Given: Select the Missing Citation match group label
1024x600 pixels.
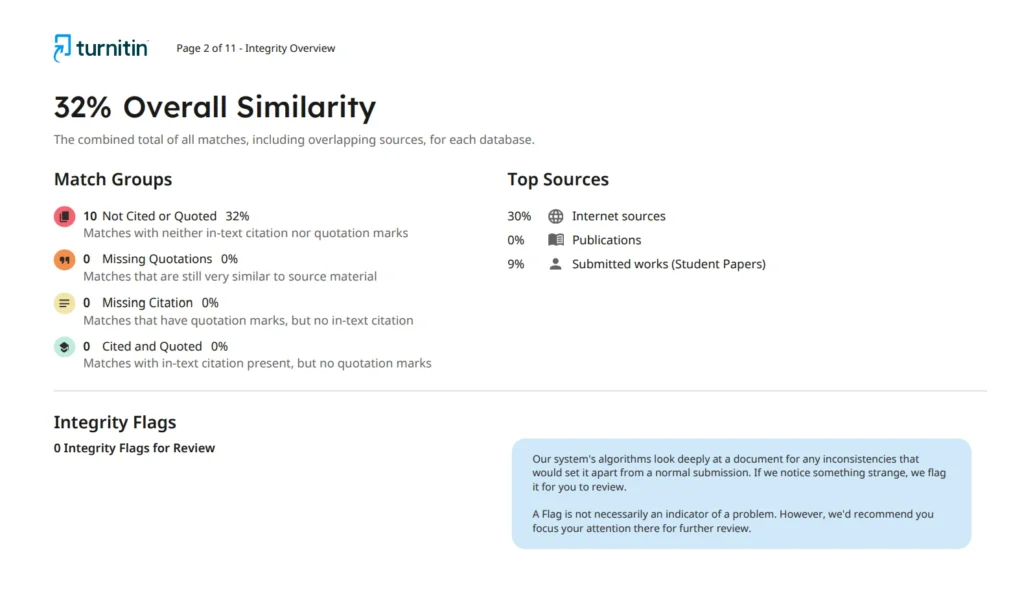Looking at the screenshot, I should tap(147, 303).
